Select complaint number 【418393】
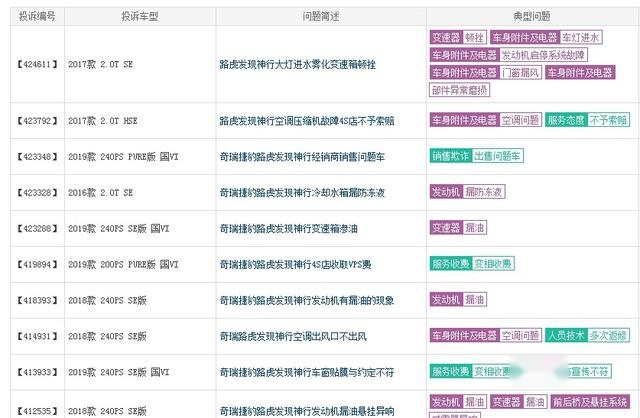This screenshot has width=640, height=418. [x=37, y=300]
